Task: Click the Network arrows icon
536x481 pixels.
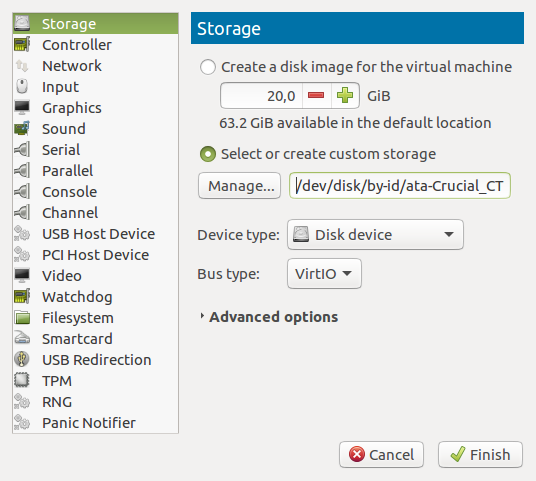Action: coord(22,66)
